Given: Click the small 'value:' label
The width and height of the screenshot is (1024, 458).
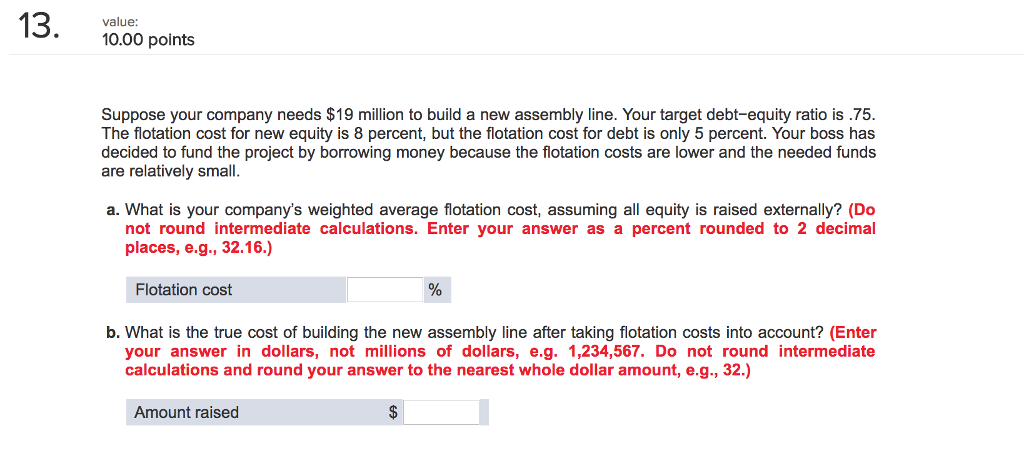Looking at the screenshot, I should tap(119, 20).
